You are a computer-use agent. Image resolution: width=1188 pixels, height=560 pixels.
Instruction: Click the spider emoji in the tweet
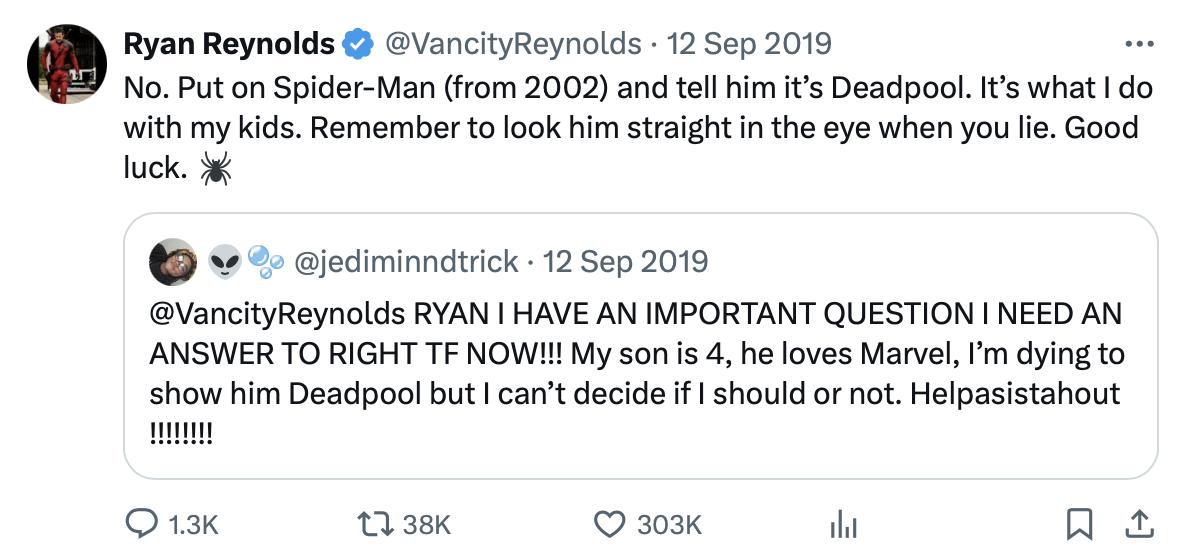coord(215,170)
